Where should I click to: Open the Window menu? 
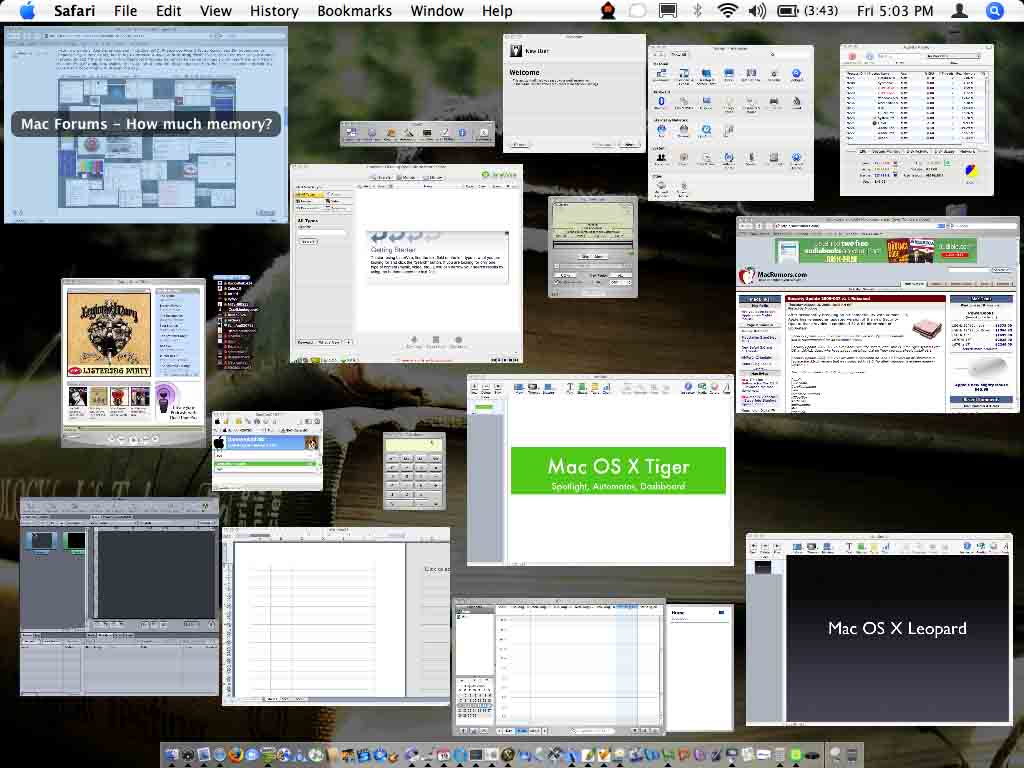coord(437,10)
